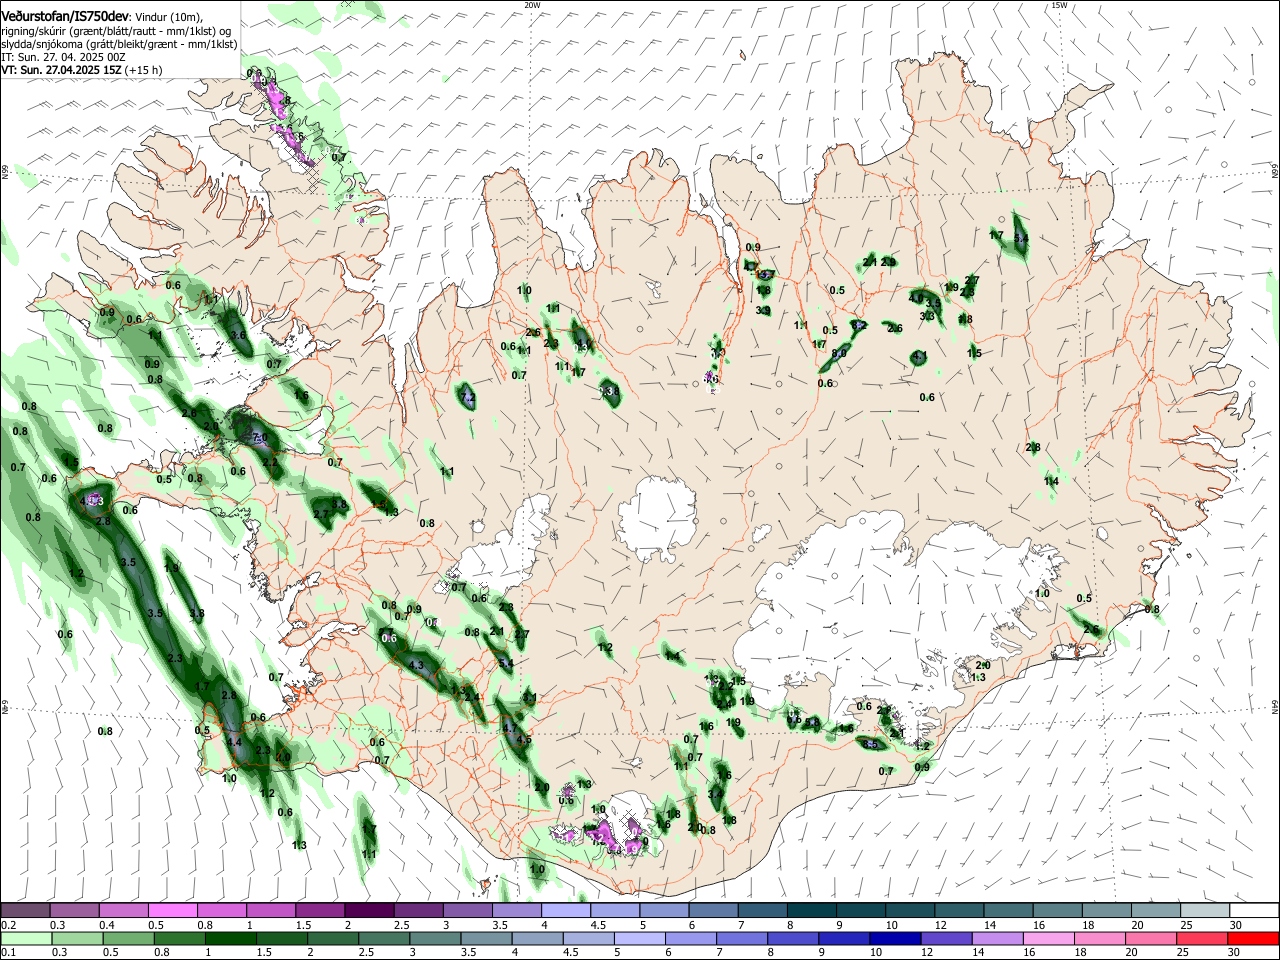Click the Veðurstofan/IS750dev title text
This screenshot has height=960, width=1280.
(x=65, y=17)
